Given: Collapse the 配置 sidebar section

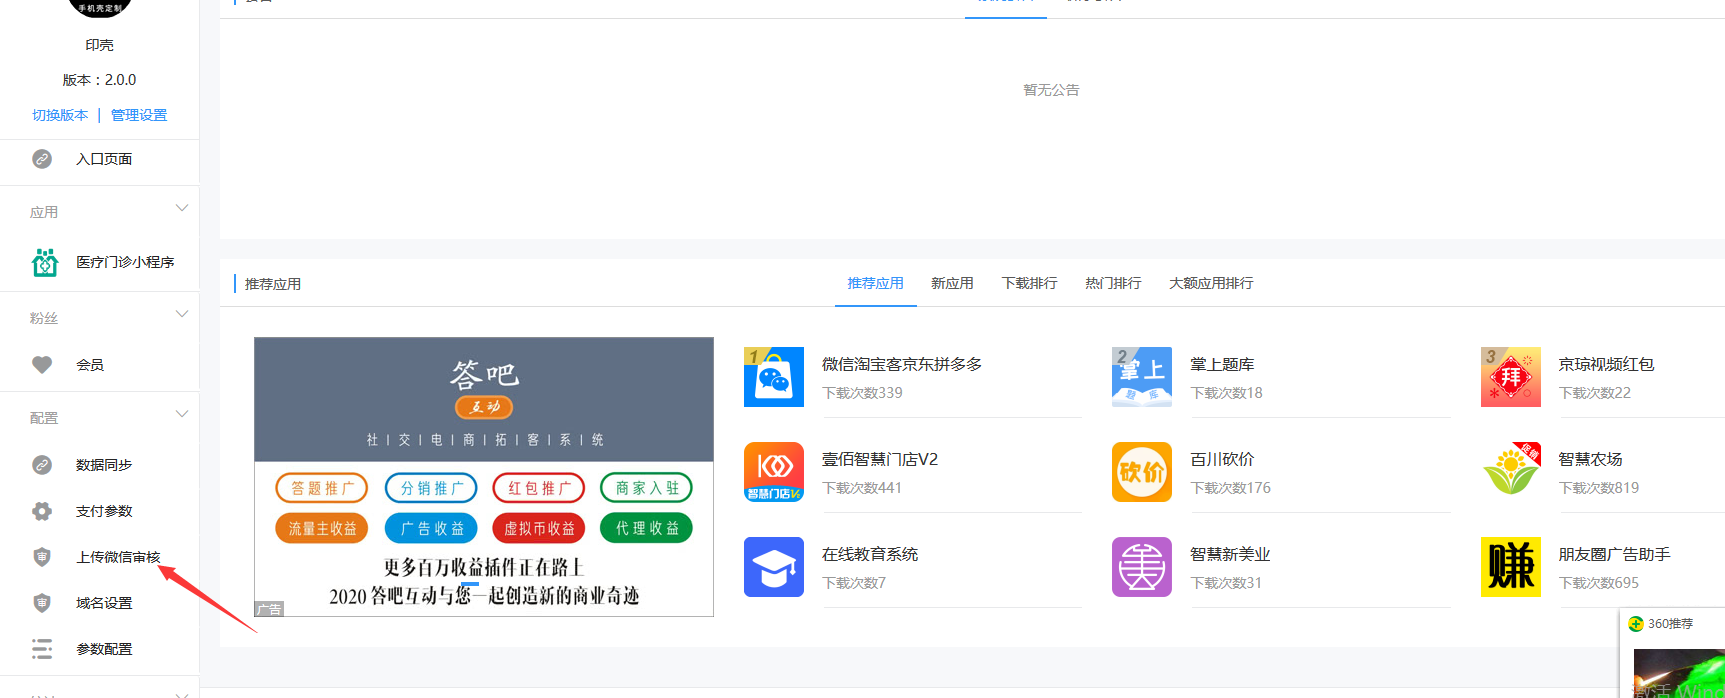Looking at the screenshot, I should click(182, 414).
